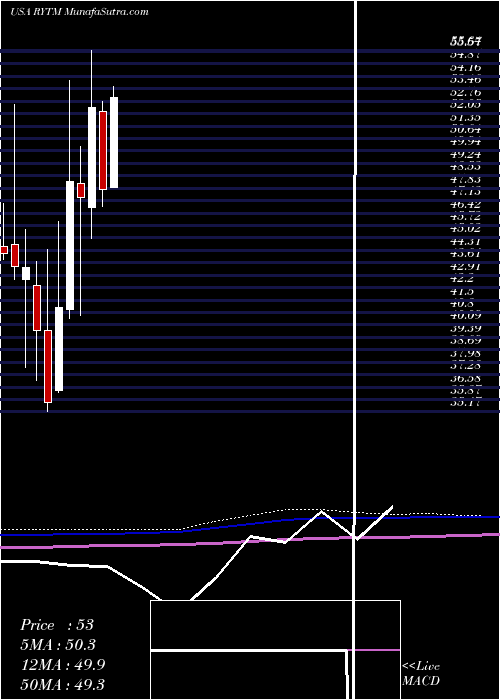Click the 50MA : 49.3 value

(x=62, y=684)
